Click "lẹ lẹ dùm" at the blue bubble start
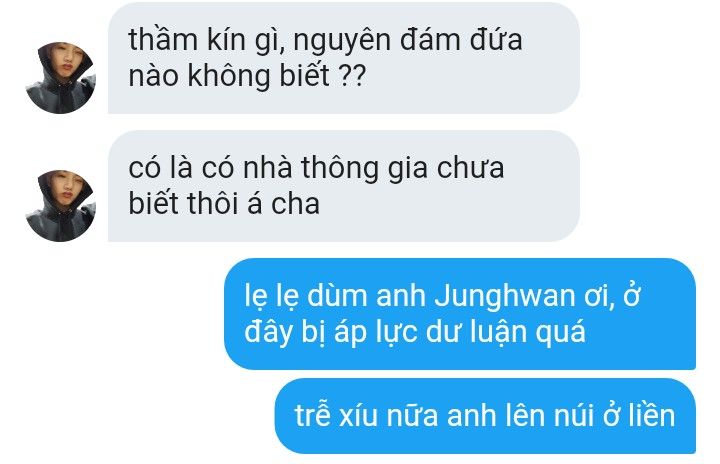The width and height of the screenshot is (720, 464). (x=306, y=297)
